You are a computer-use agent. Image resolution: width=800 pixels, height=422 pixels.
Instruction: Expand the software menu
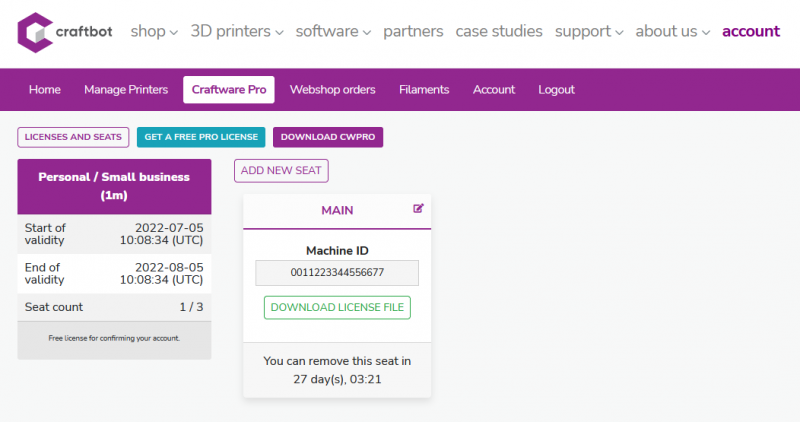click(x=333, y=31)
